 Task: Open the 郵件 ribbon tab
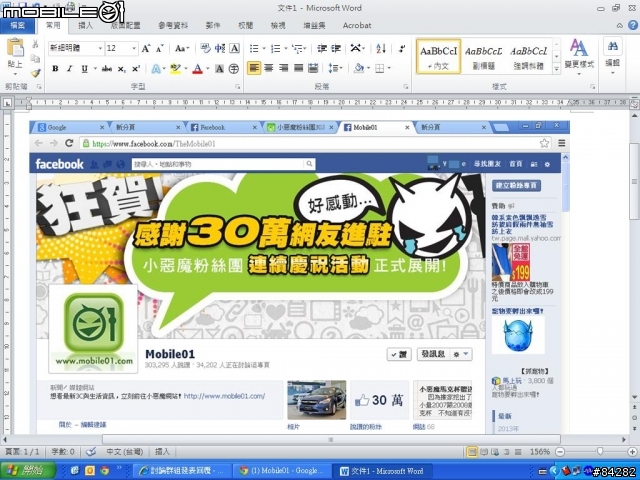213,25
